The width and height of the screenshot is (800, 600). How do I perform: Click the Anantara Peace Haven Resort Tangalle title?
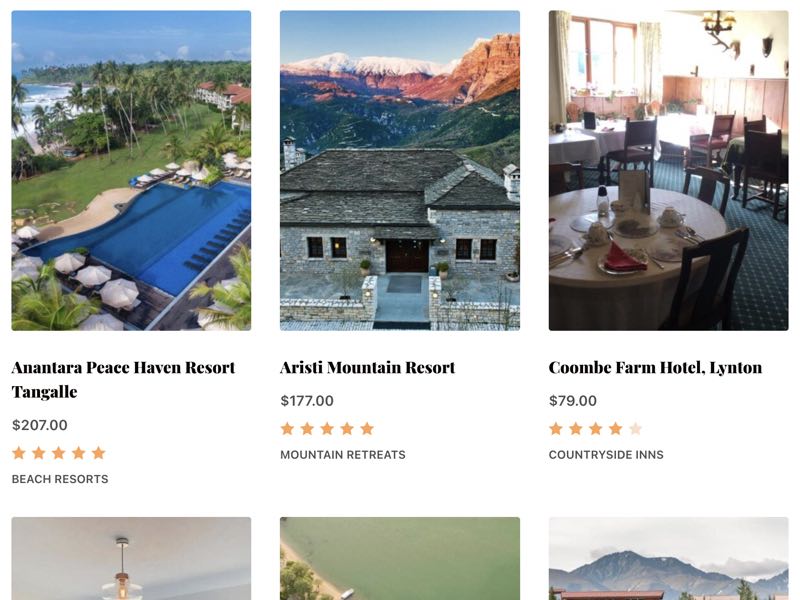pyautogui.click(x=123, y=380)
